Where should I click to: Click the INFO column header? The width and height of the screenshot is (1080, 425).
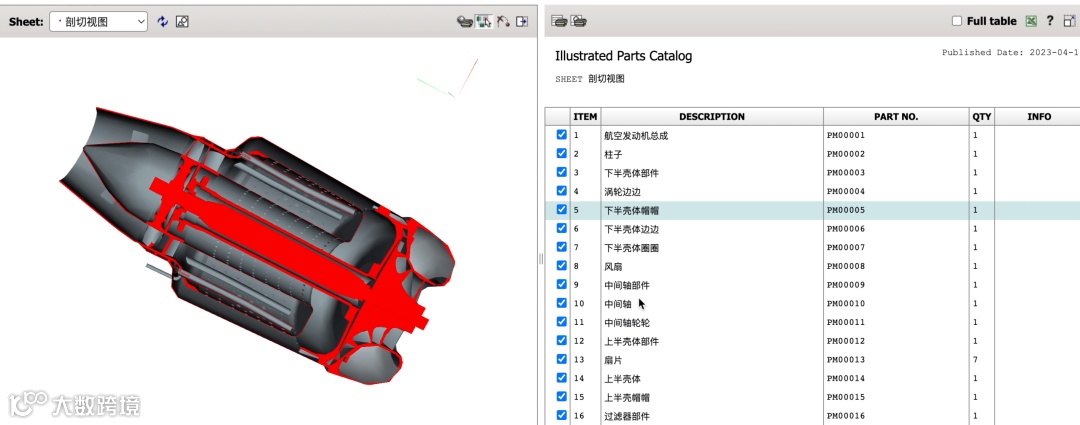tap(1038, 116)
